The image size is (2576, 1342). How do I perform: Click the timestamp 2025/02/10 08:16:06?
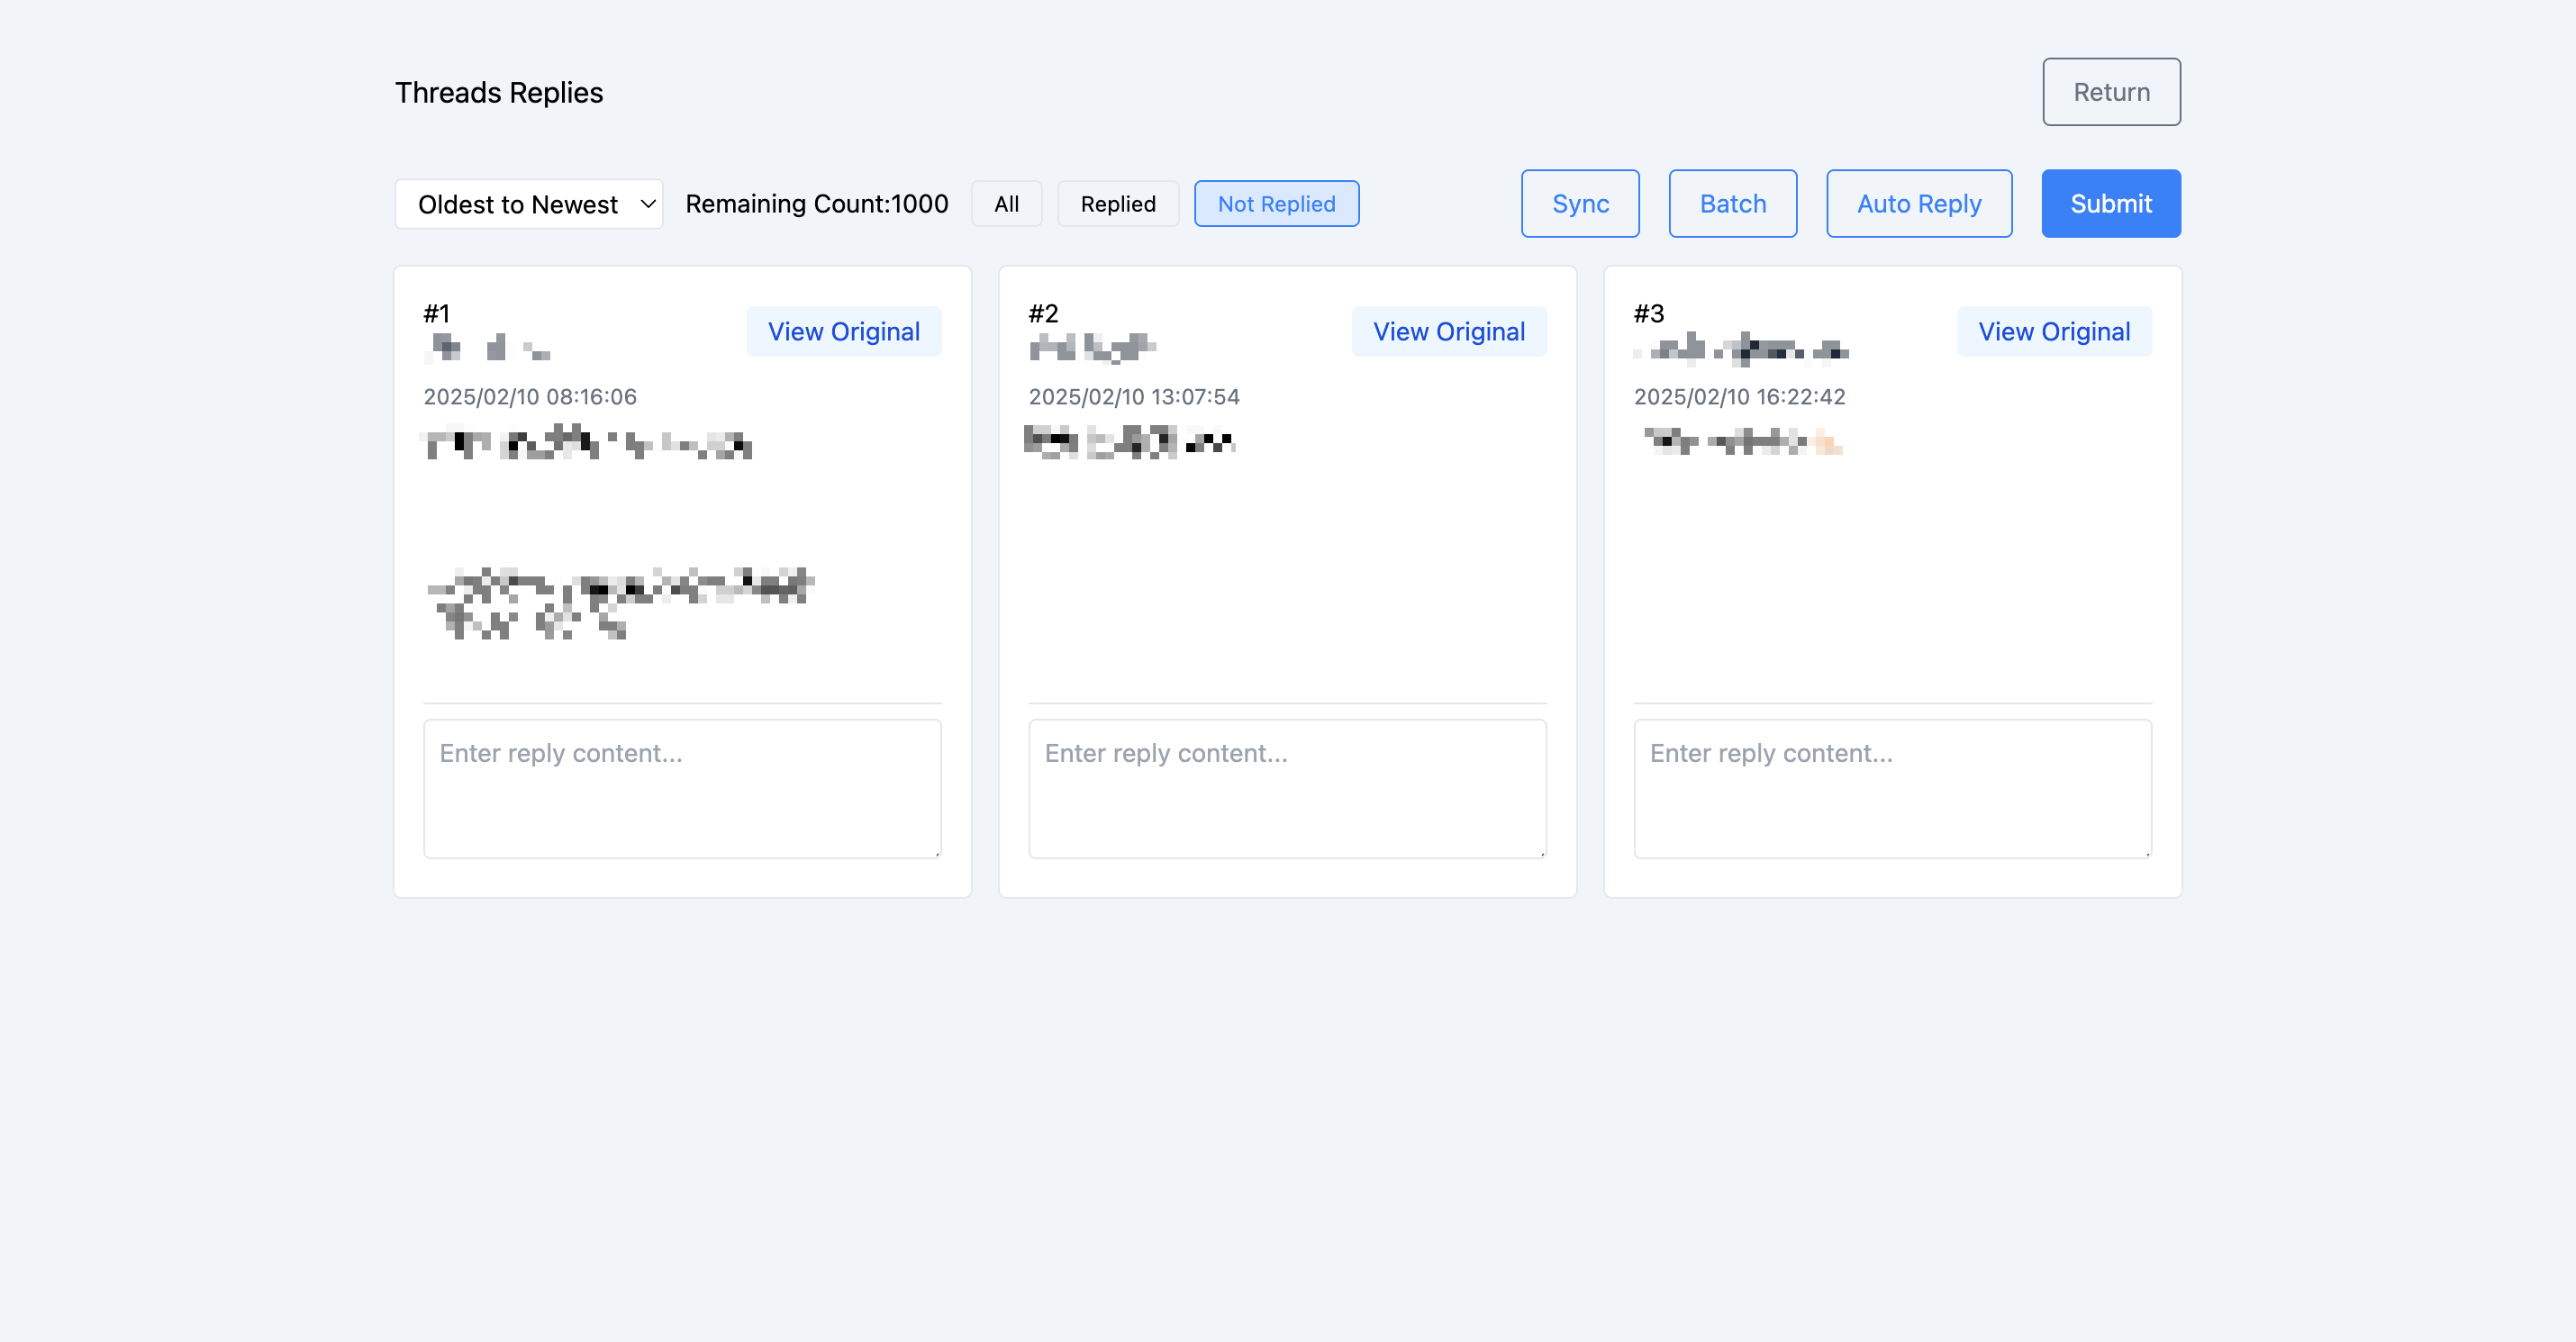pos(530,397)
